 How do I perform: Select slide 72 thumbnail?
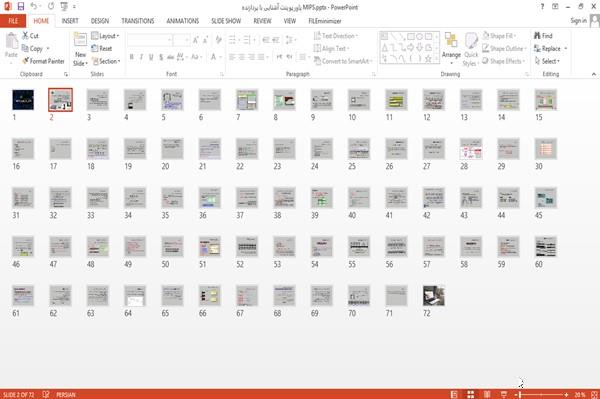pos(434,296)
